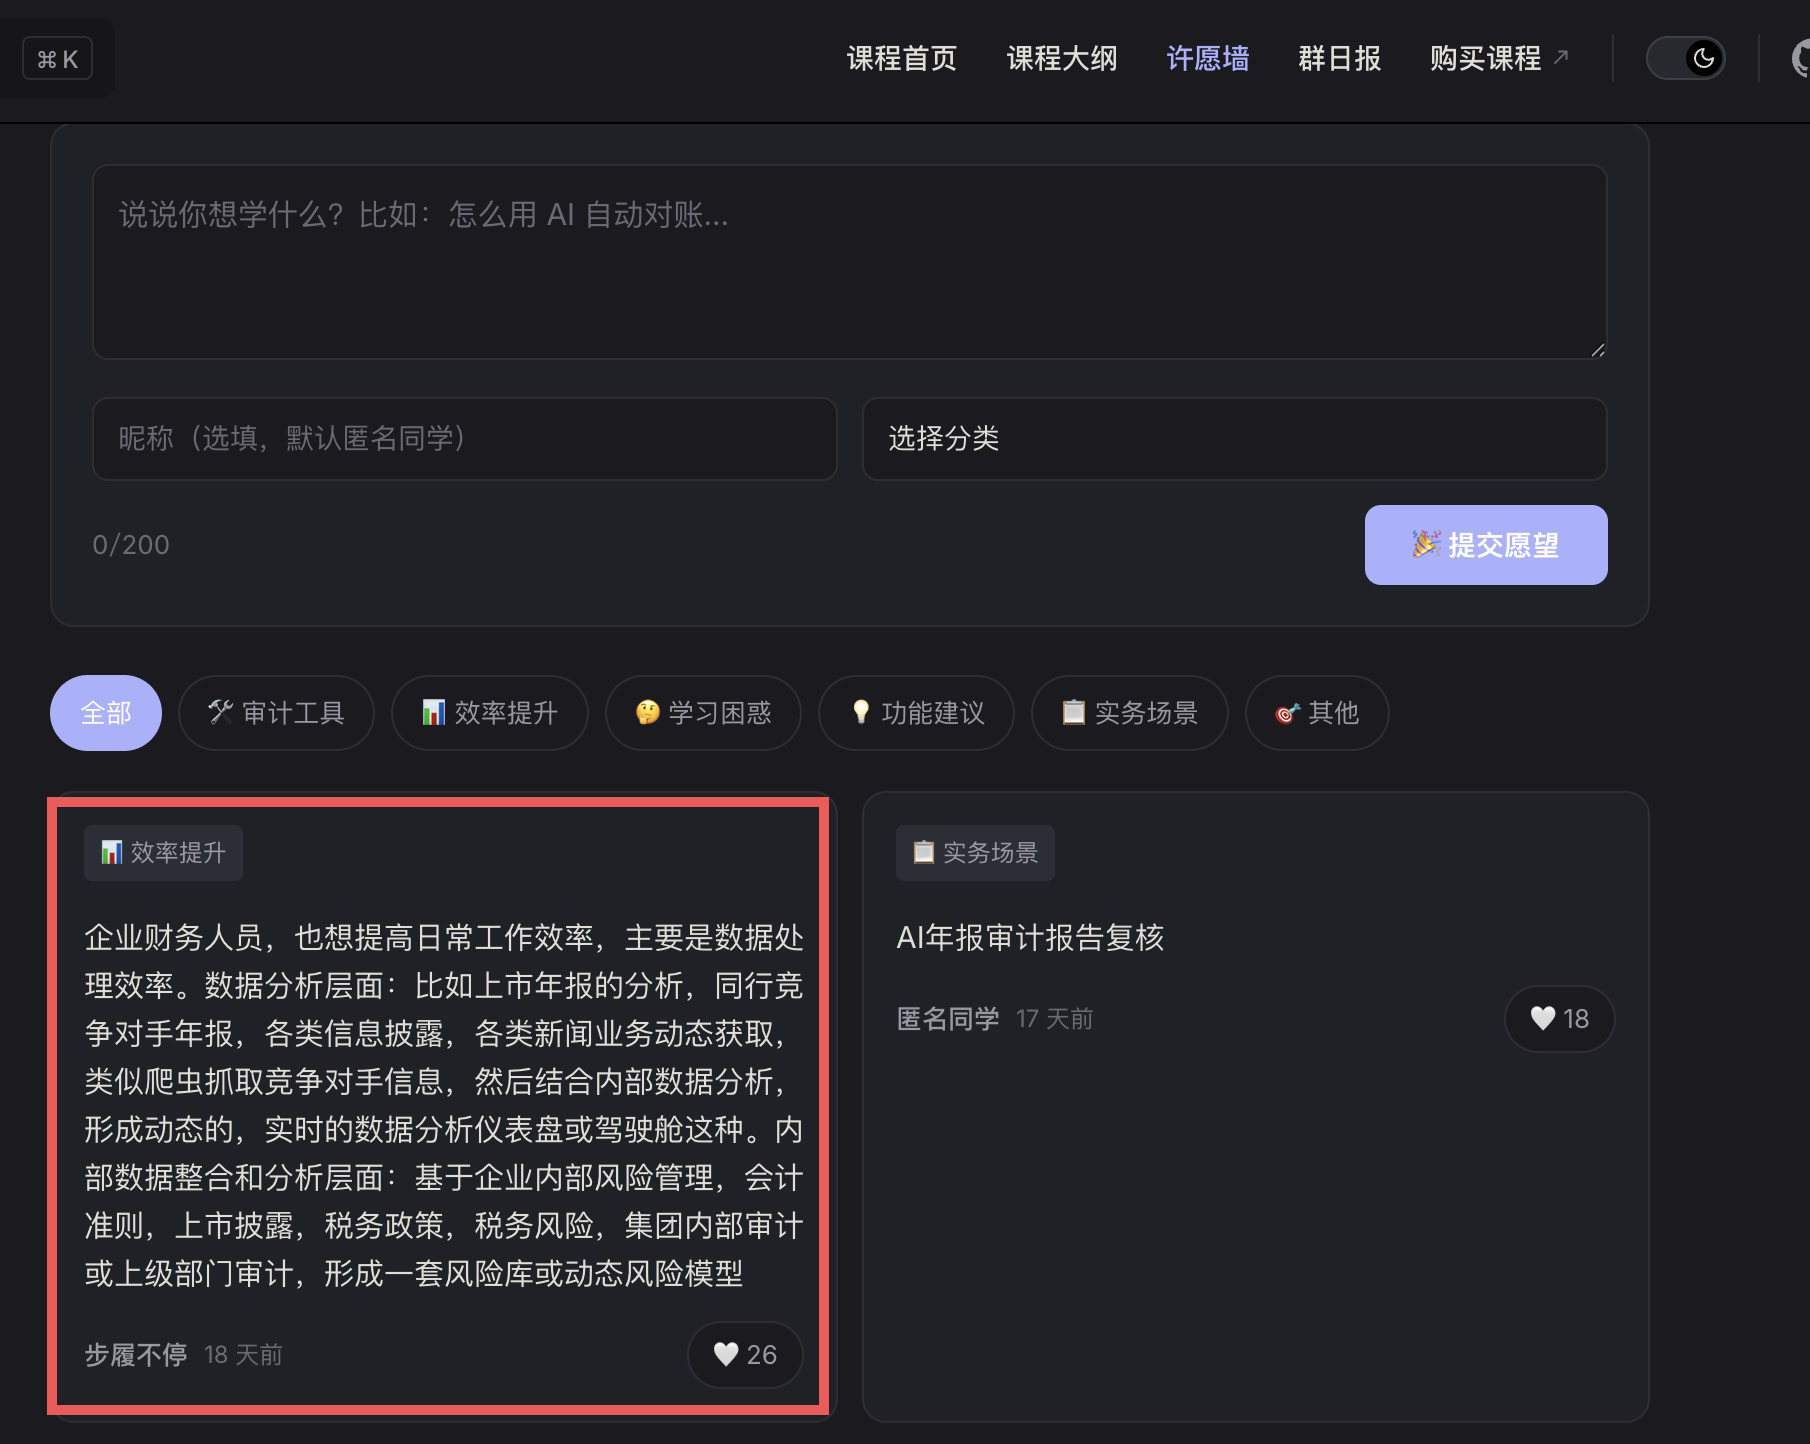This screenshot has width=1810, height=1444.
Task: Click the hammer-wrench icon on 审计工具 chip
Action: tap(220, 712)
